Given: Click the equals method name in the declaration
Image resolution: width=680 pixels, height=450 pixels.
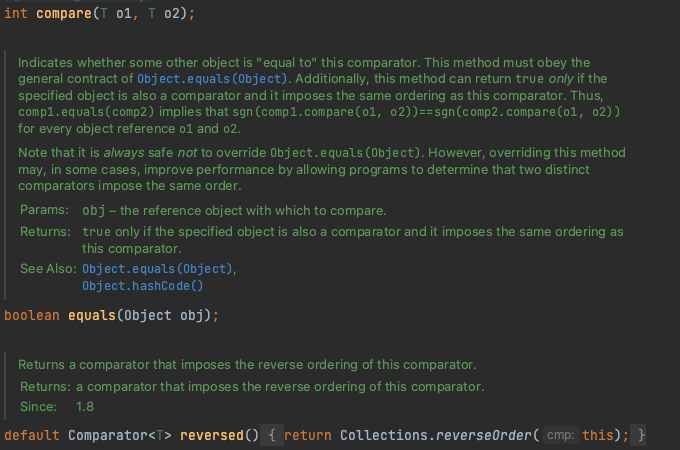Looking at the screenshot, I should coord(92,316).
